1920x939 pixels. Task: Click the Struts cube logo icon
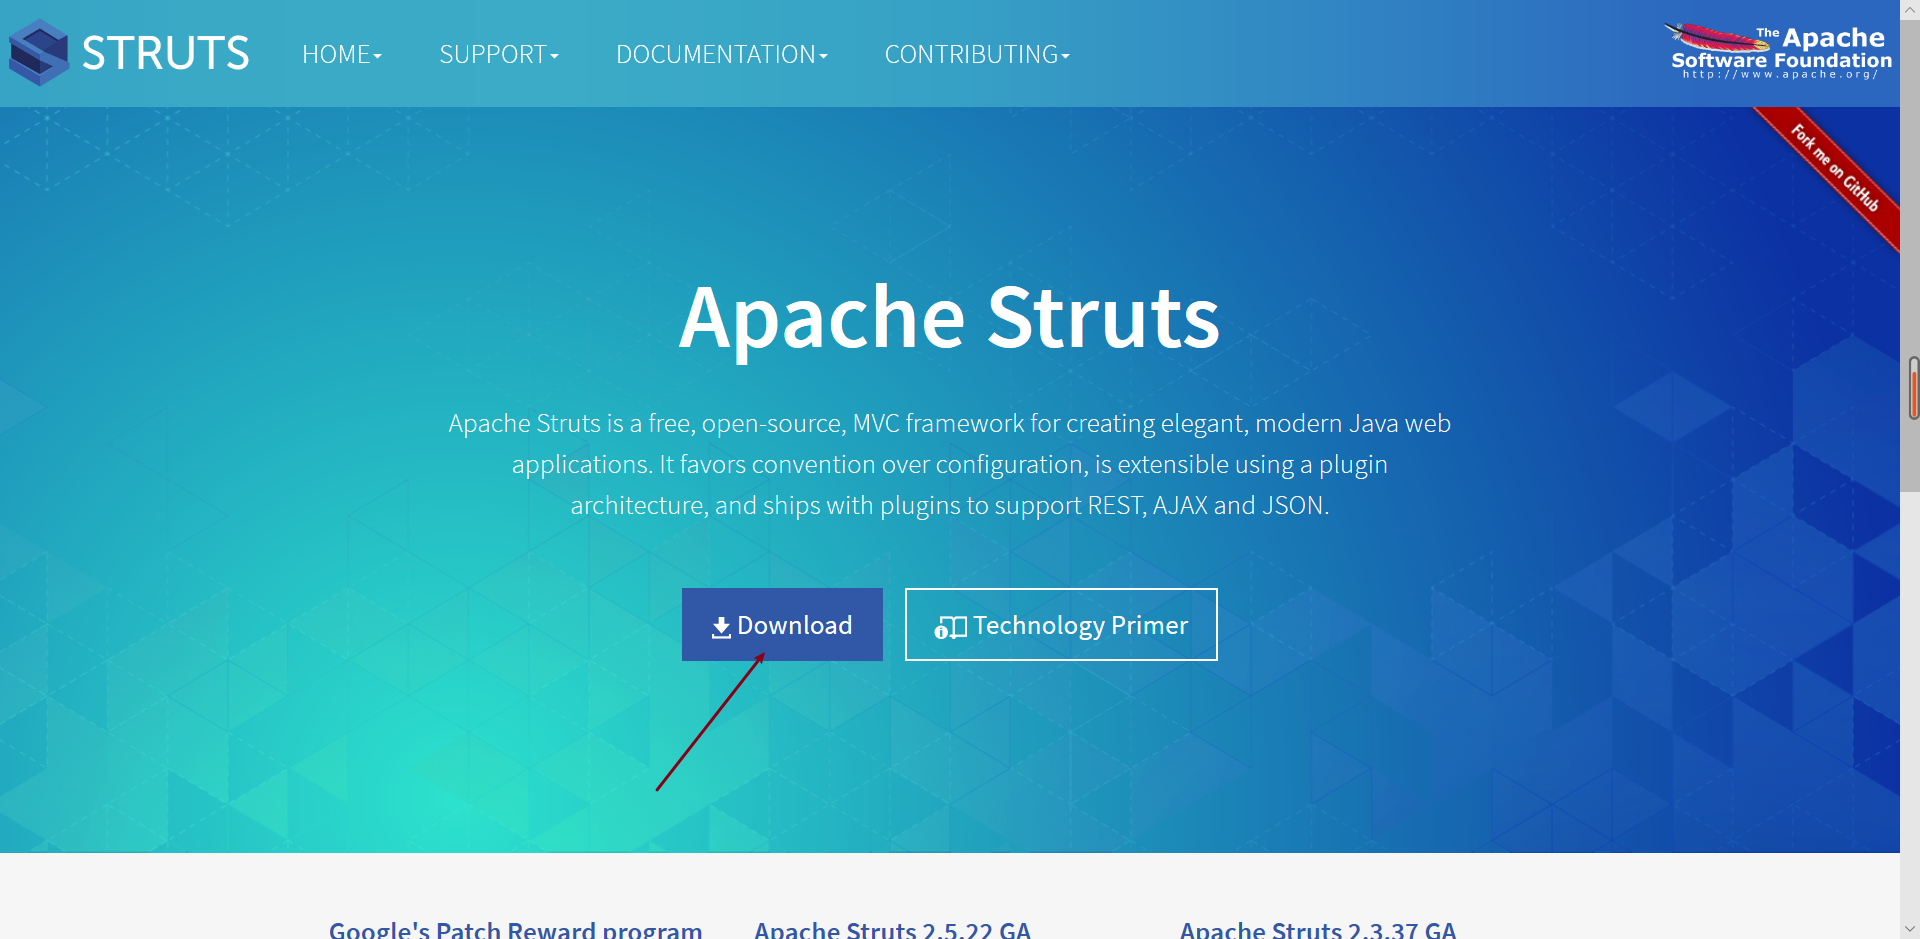(38, 52)
